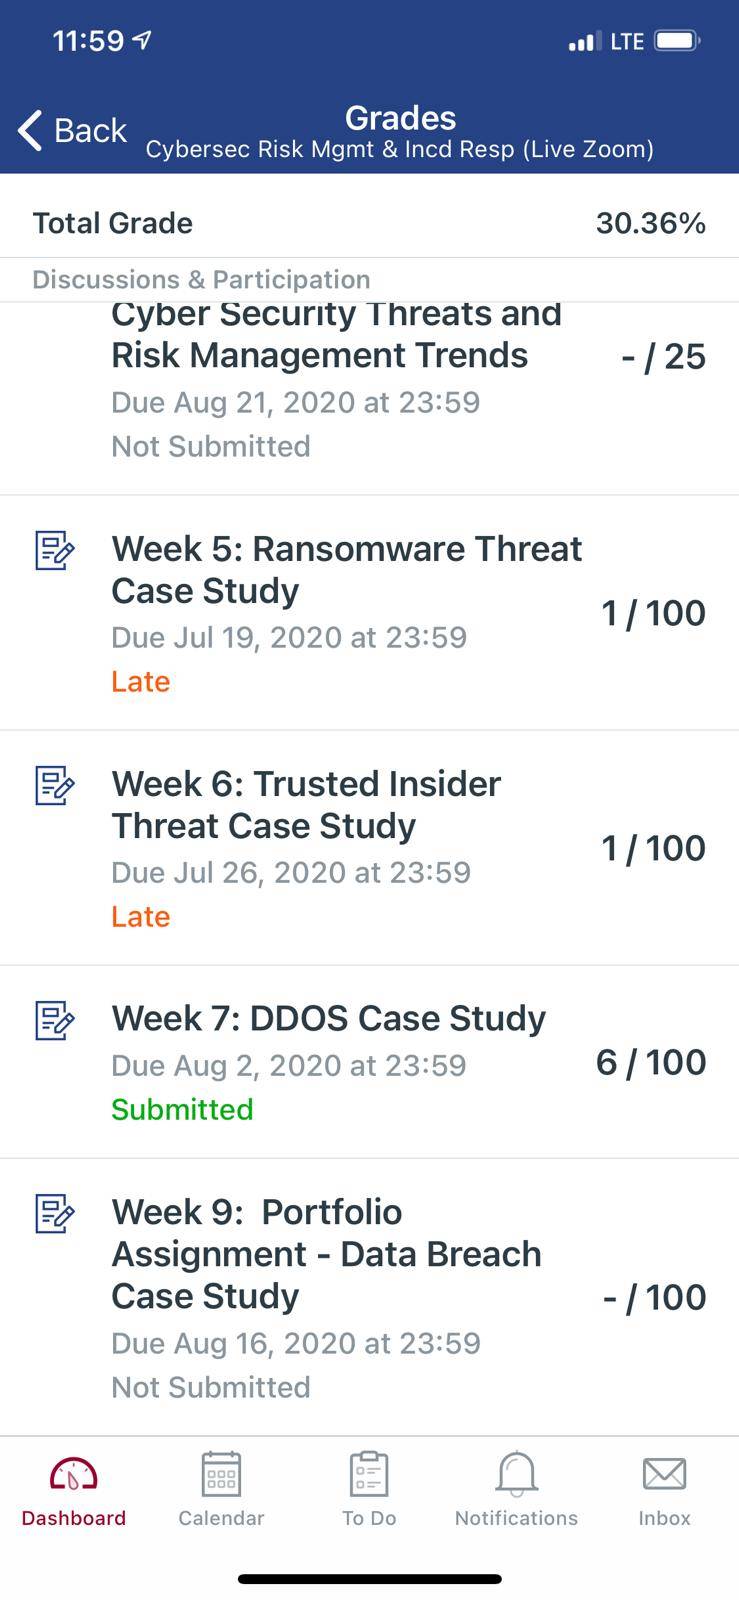739x1600 pixels.
Task: Tap the 6 / 100 score for Week 7
Action: coord(651,1062)
